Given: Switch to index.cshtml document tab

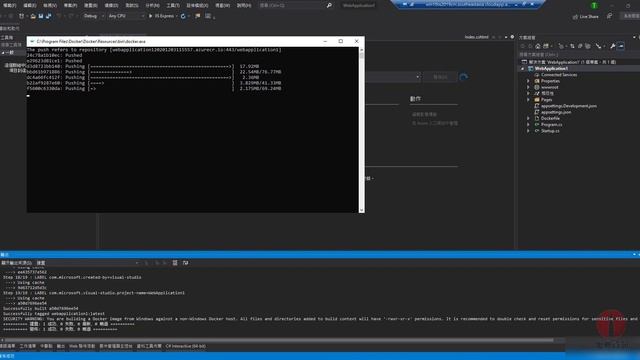Looking at the screenshot, I should 476,37.
